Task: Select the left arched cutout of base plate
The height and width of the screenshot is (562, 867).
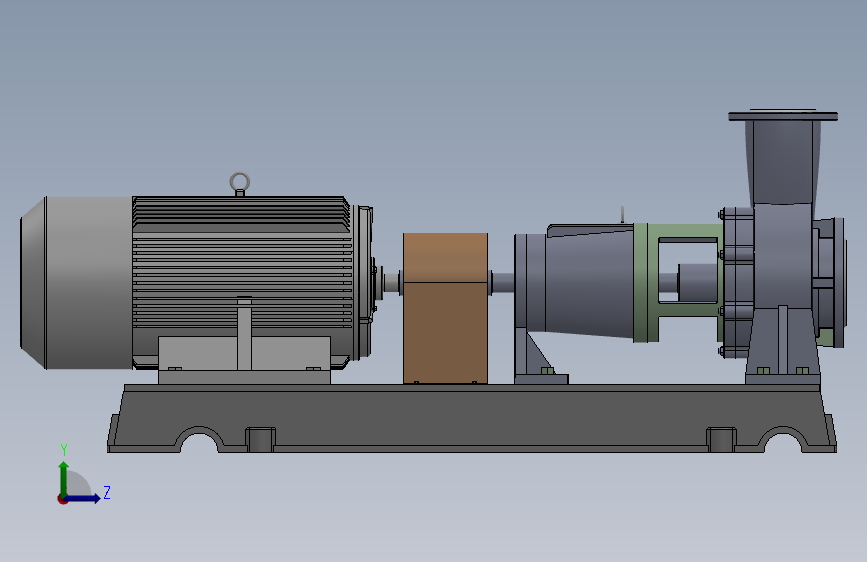Action: tap(200, 441)
